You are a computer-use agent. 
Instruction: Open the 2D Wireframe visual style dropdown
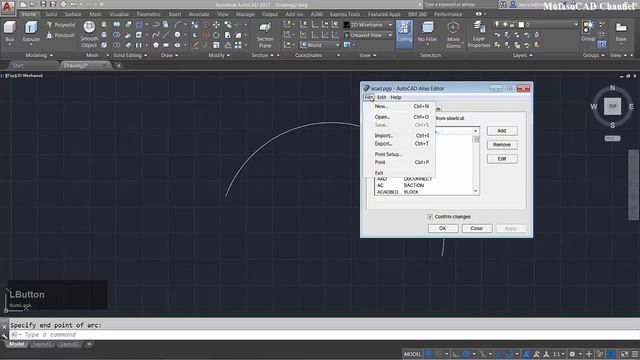(368, 25)
